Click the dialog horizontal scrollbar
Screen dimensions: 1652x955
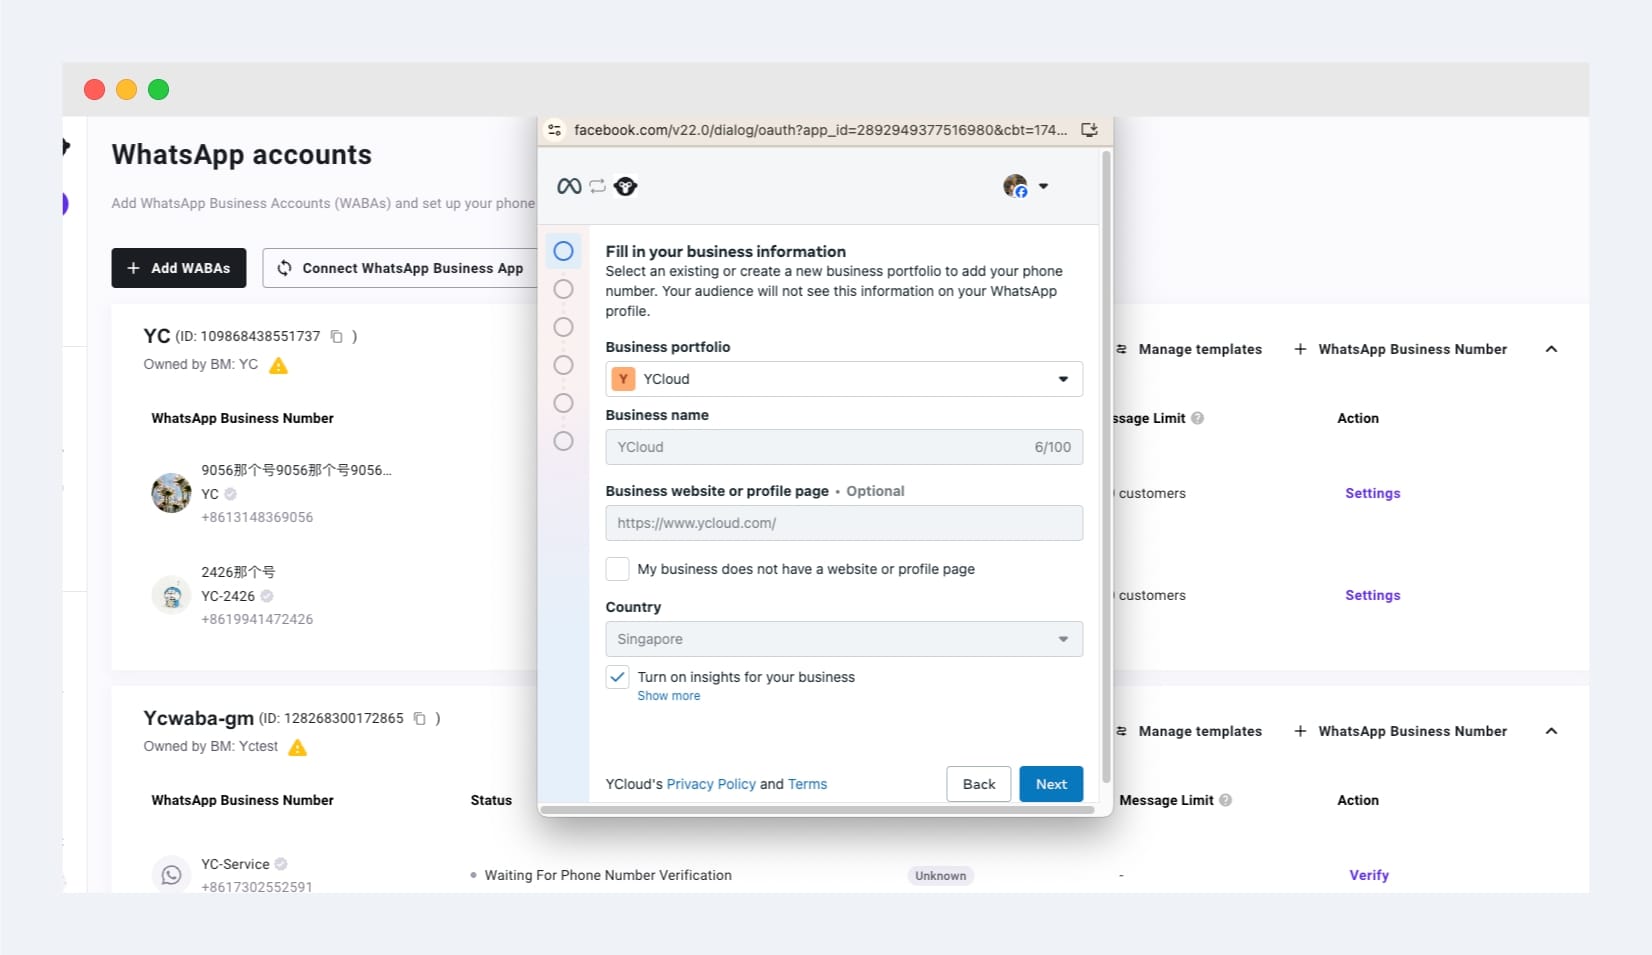pos(817,810)
